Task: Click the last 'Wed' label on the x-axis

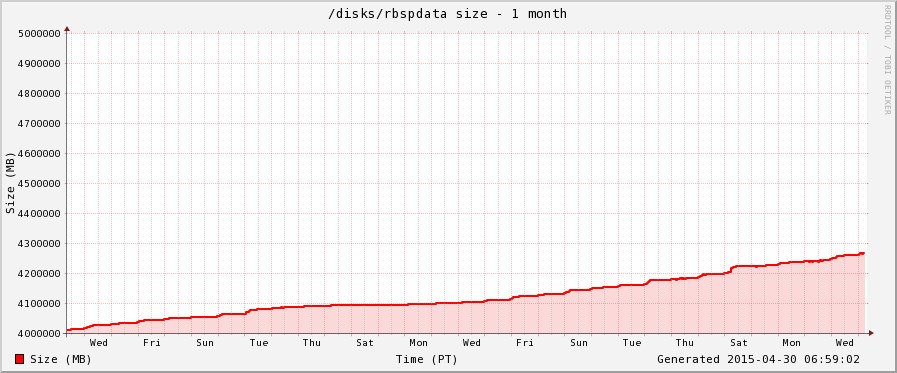Action: (x=845, y=343)
